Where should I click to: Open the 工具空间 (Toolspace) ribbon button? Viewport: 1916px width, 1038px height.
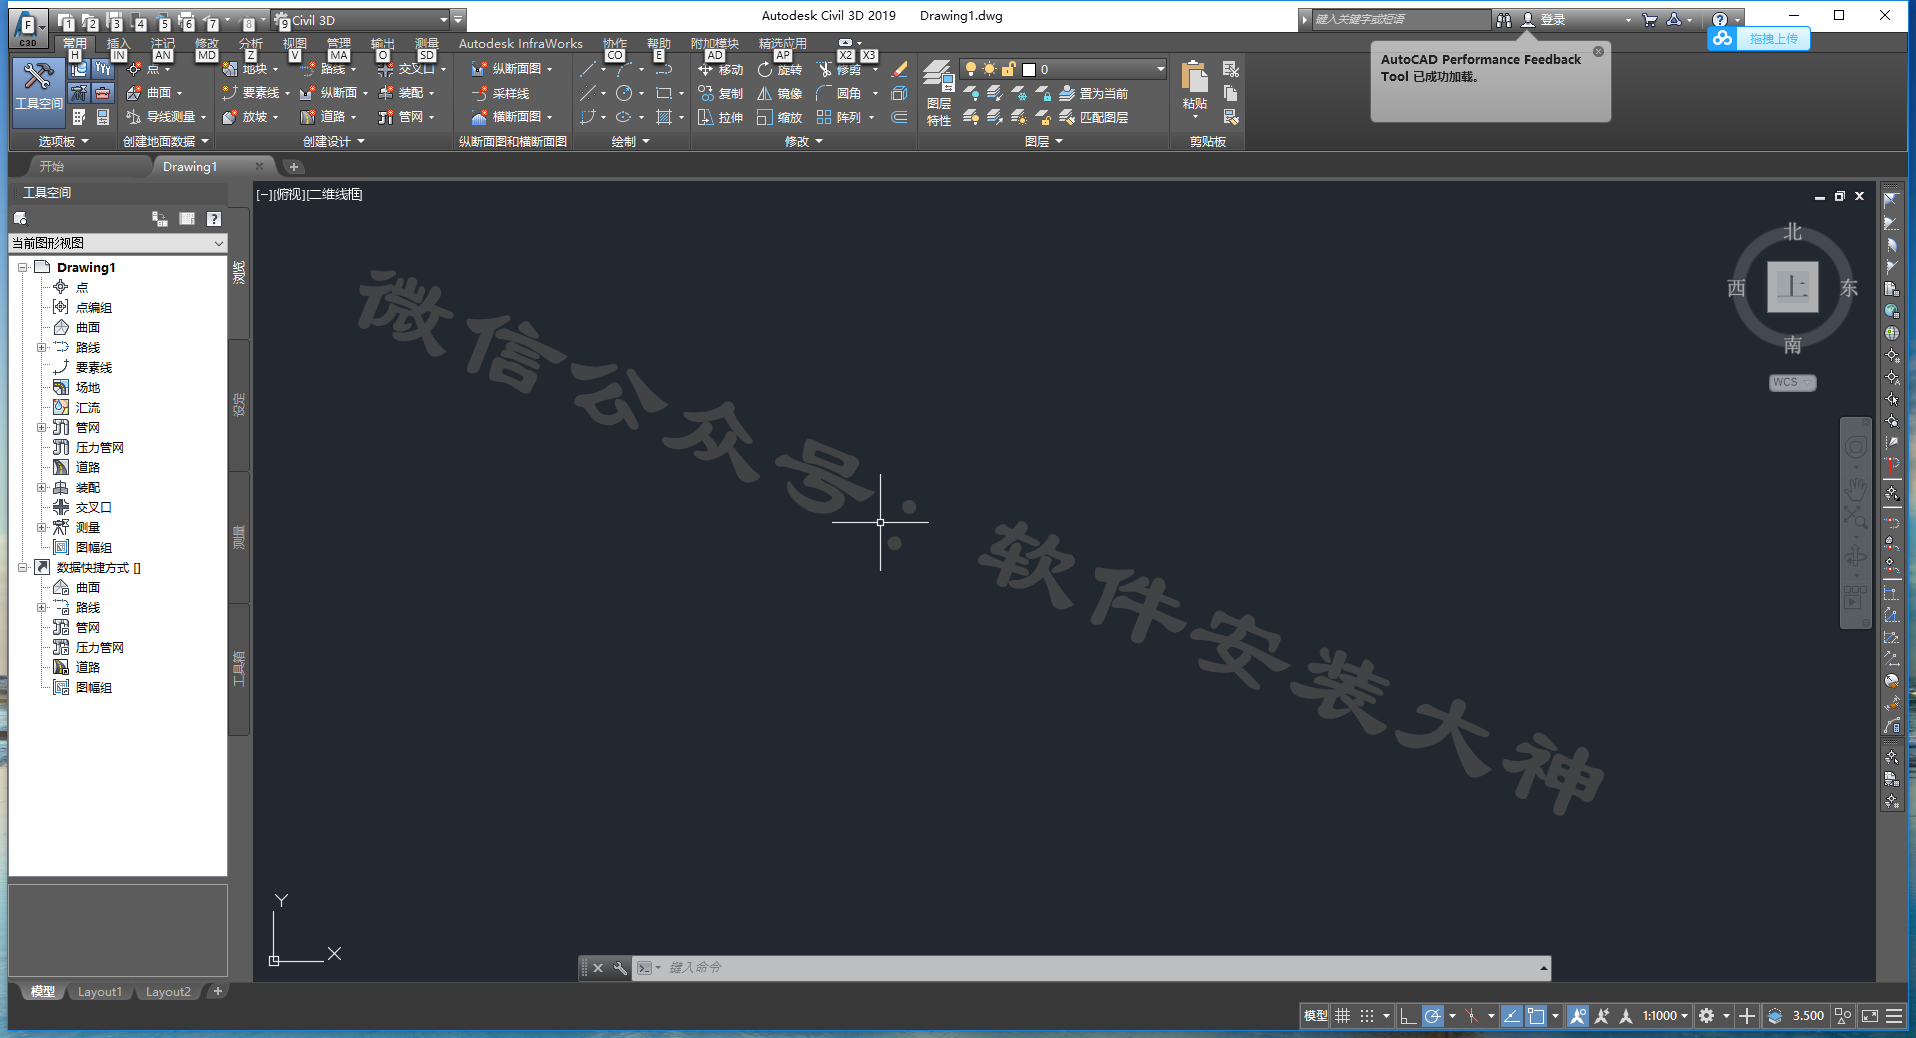pyautogui.click(x=38, y=91)
